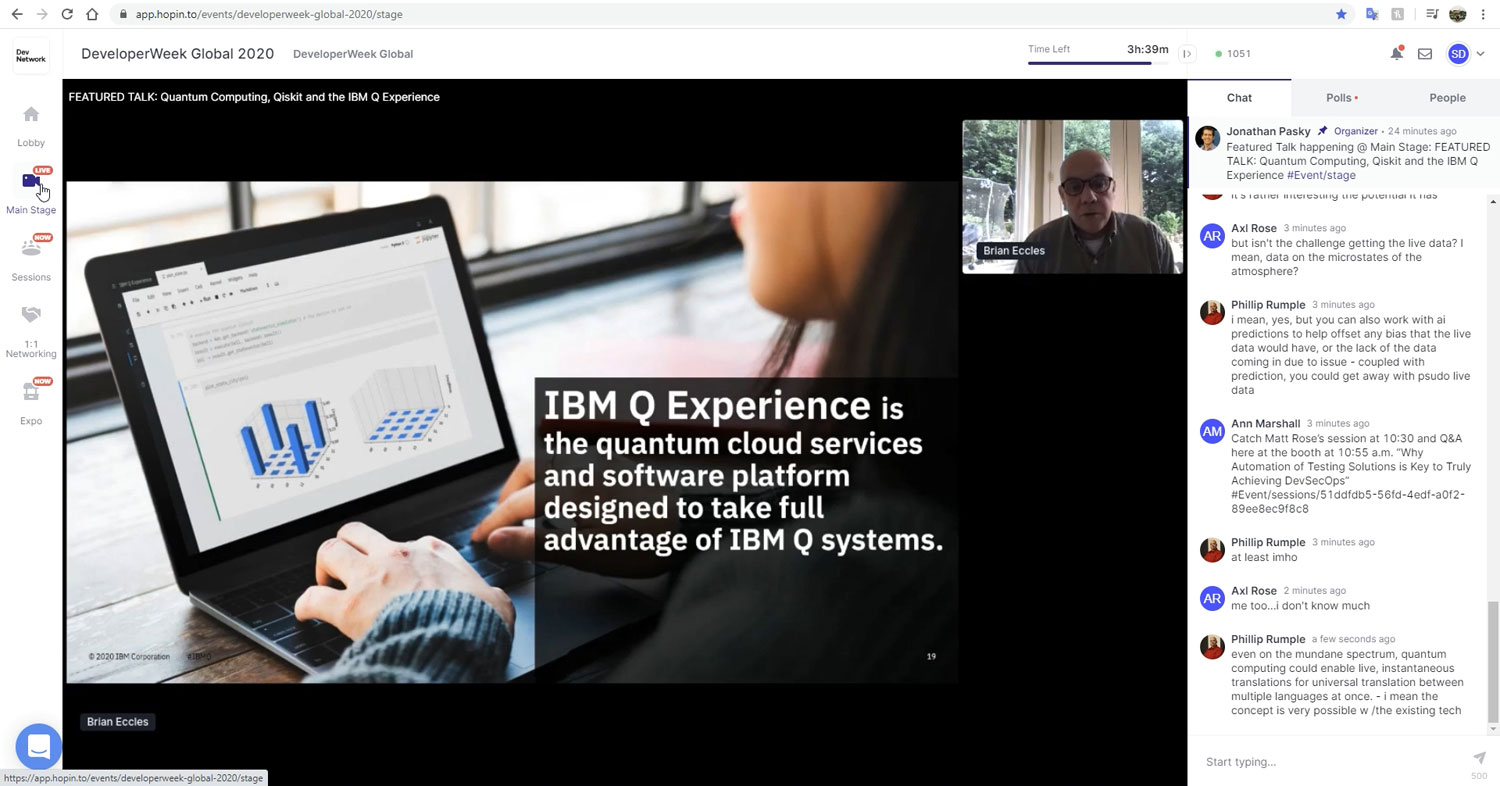Click the address bar lock icon
This screenshot has height=786, width=1500.
[x=122, y=14]
